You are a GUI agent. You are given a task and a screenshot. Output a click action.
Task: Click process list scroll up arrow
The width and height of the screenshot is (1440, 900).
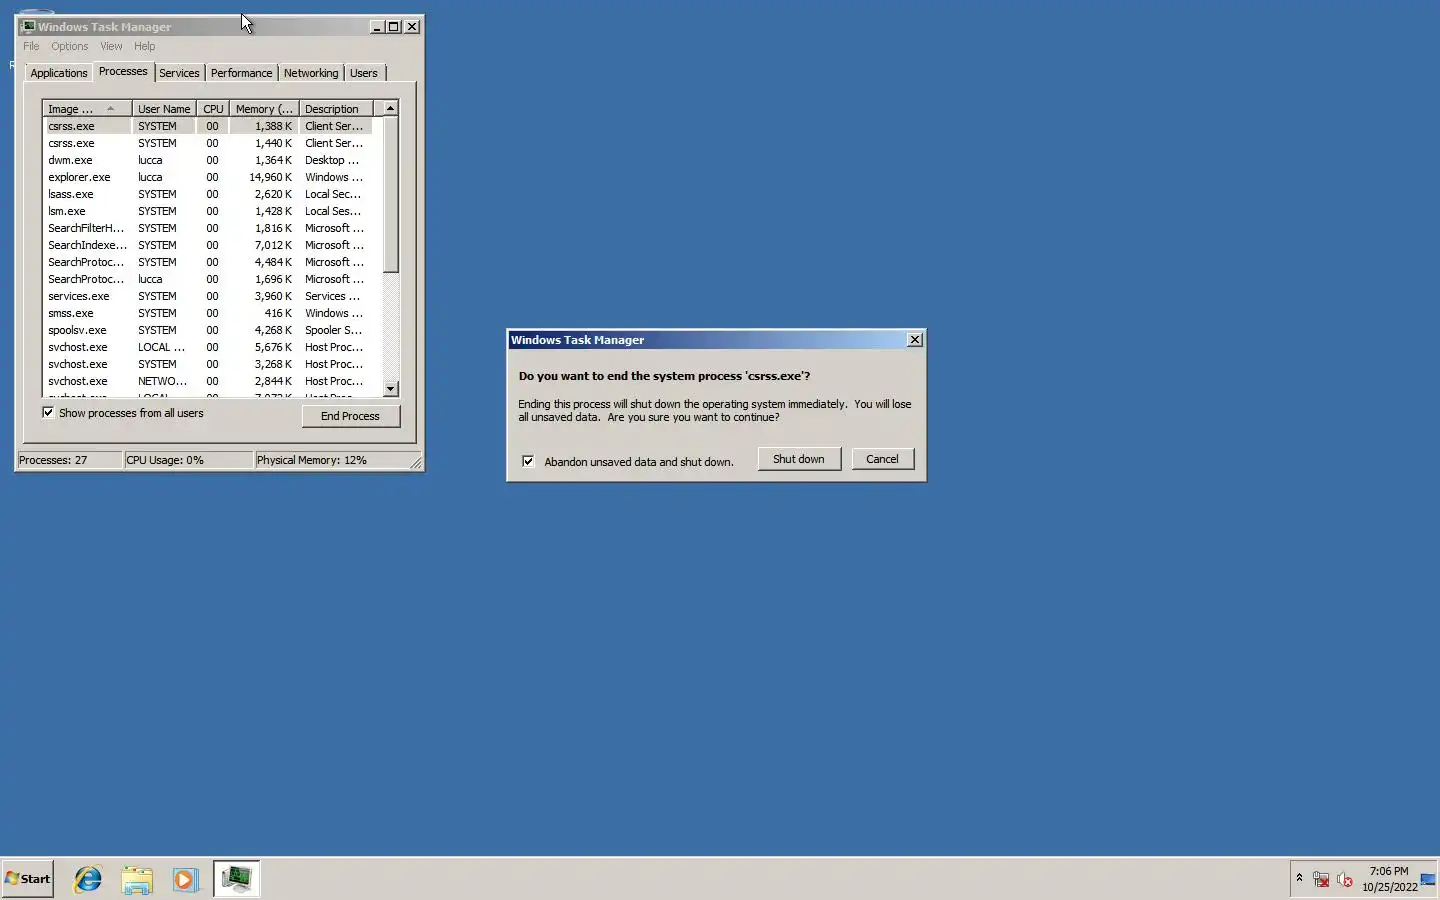tap(391, 108)
